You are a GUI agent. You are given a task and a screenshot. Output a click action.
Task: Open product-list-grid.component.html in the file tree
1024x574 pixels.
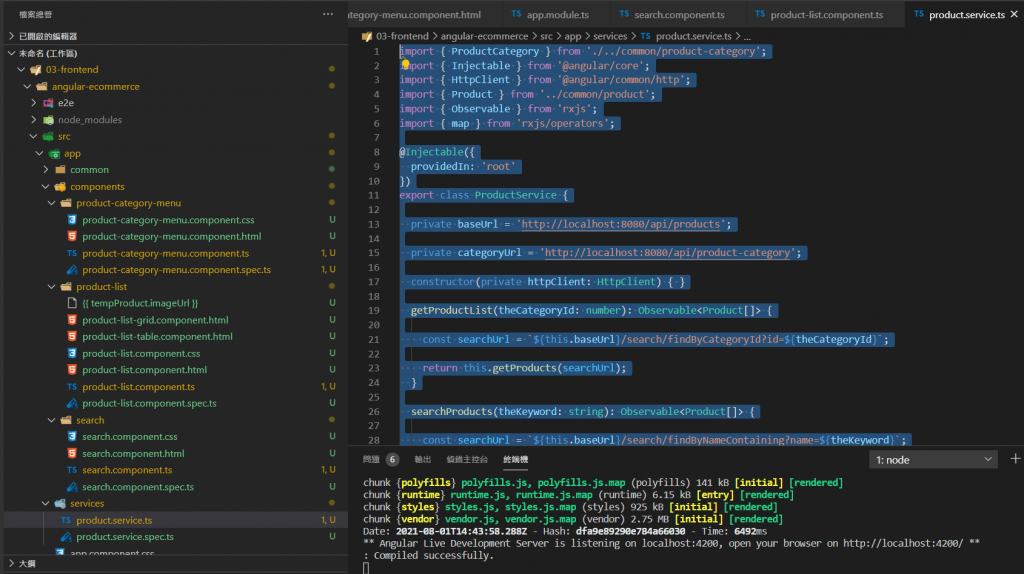[x=155, y=320]
